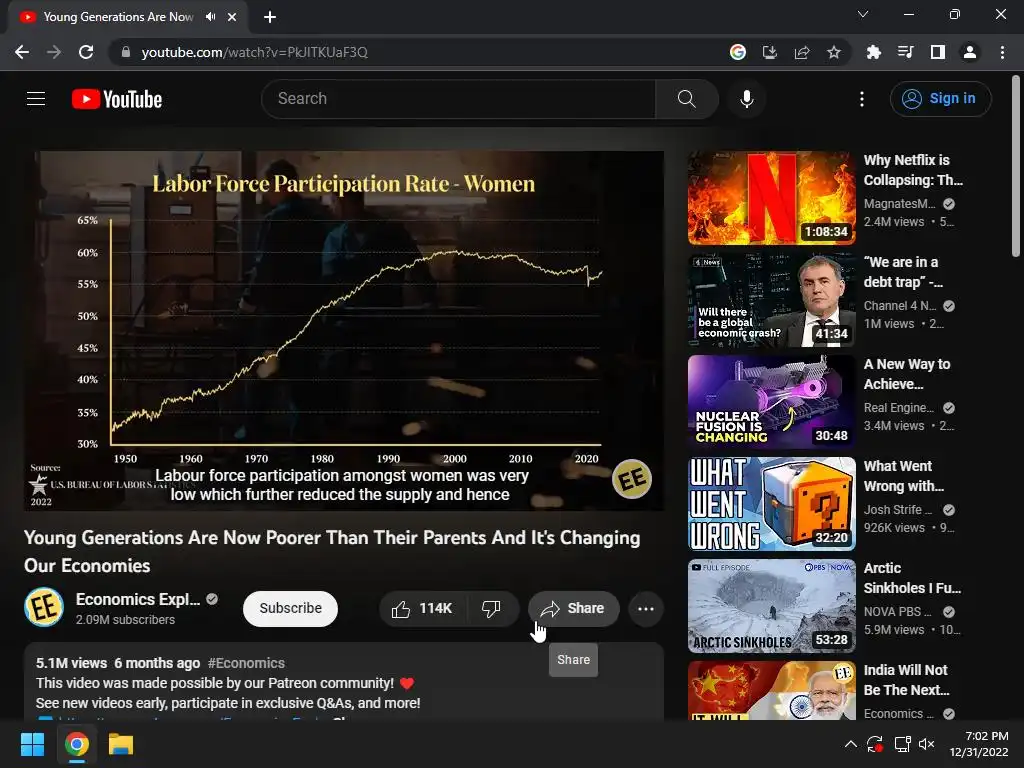Share this page icon in address bar
The width and height of the screenshot is (1024, 768).
click(802, 52)
